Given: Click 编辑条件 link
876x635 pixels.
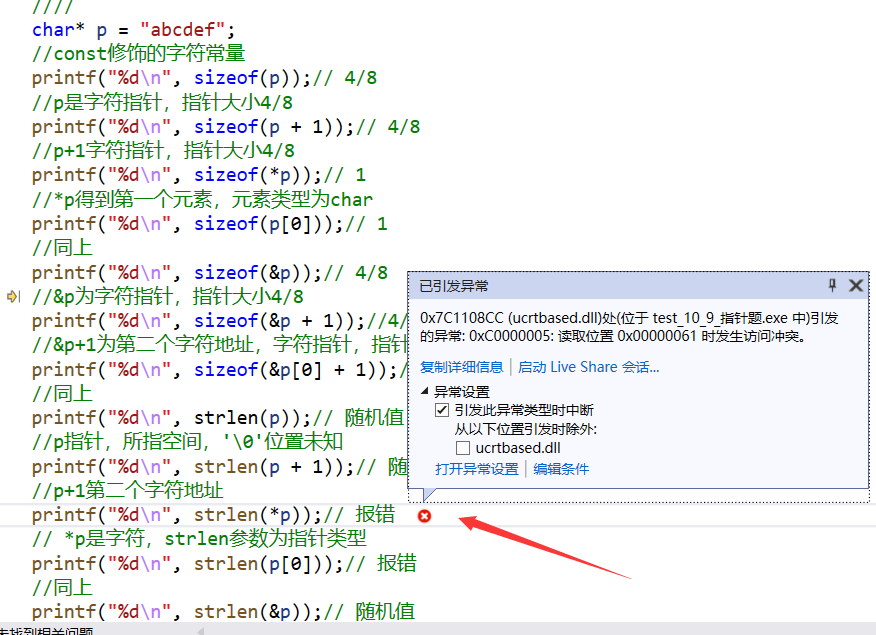Looking at the screenshot, I should [561, 469].
